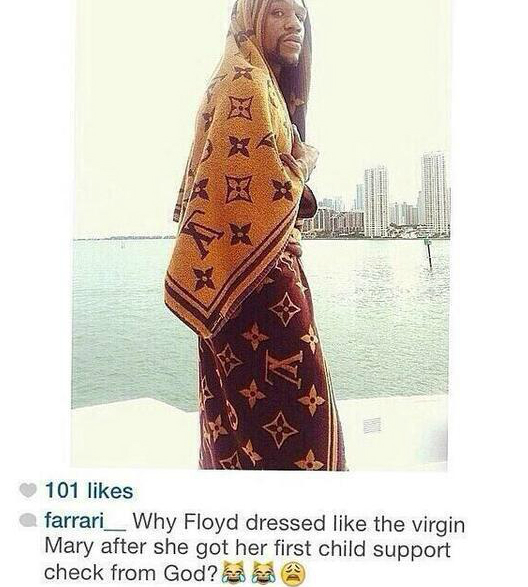
Task: Tap the gray heart icon beside 101 likes
Action: (28, 491)
